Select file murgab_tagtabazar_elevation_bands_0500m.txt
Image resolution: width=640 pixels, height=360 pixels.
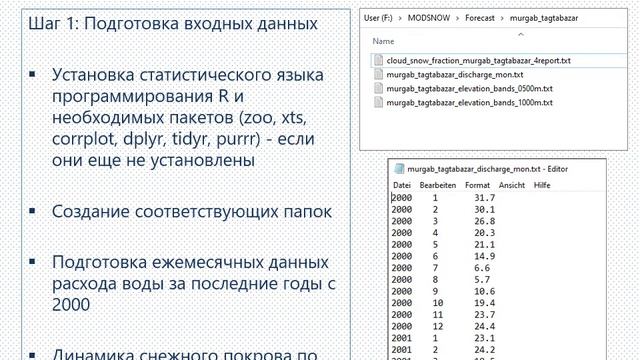tap(469, 88)
